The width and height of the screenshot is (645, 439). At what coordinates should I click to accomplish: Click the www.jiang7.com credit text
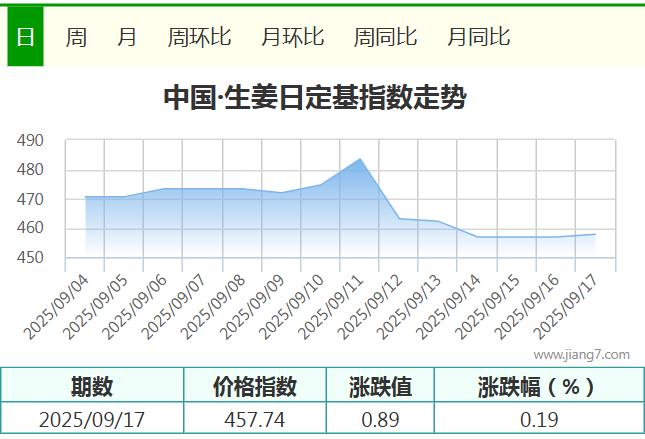pos(581,355)
